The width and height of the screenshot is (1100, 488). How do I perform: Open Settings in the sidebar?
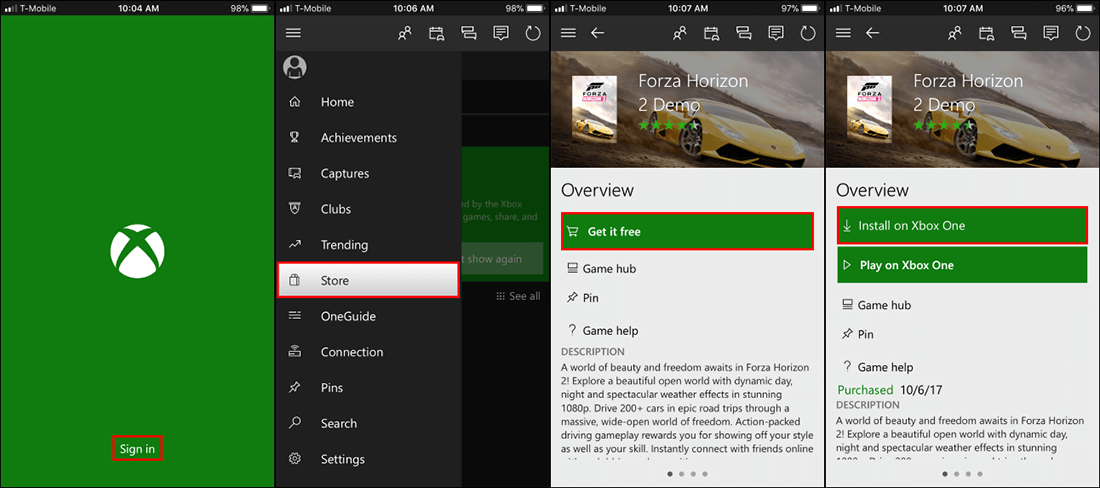[368, 459]
